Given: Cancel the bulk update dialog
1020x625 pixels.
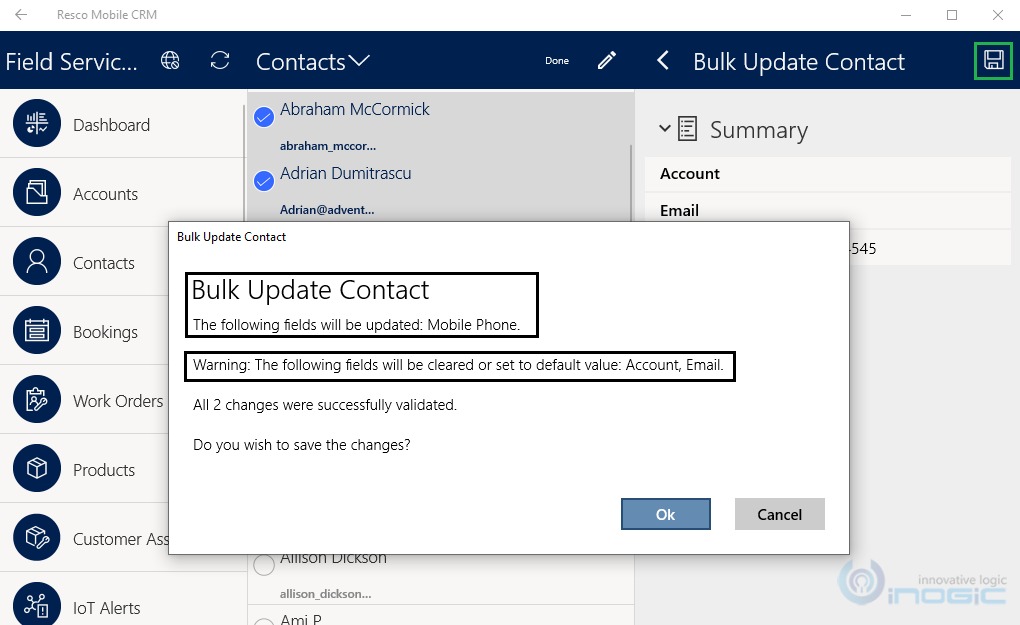Looking at the screenshot, I should pyautogui.click(x=779, y=514).
